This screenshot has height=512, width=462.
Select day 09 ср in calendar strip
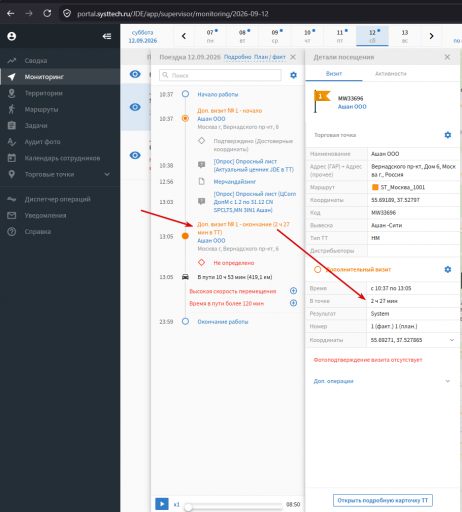(x=275, y=36)
